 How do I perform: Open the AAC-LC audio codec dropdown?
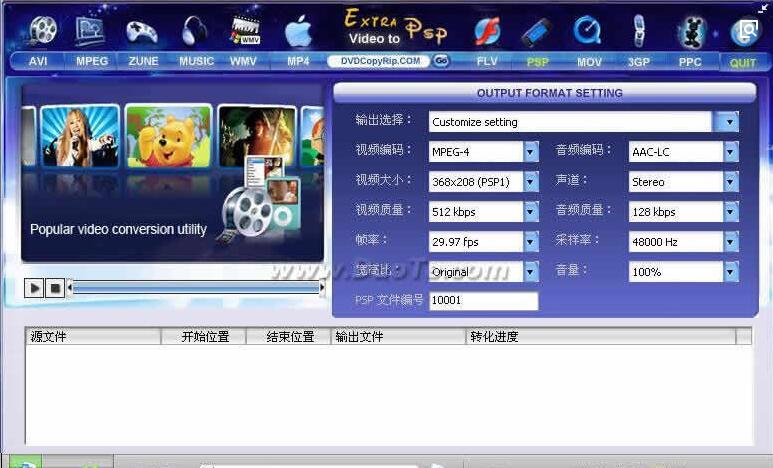pyautogui.click(x=731, y=151)
